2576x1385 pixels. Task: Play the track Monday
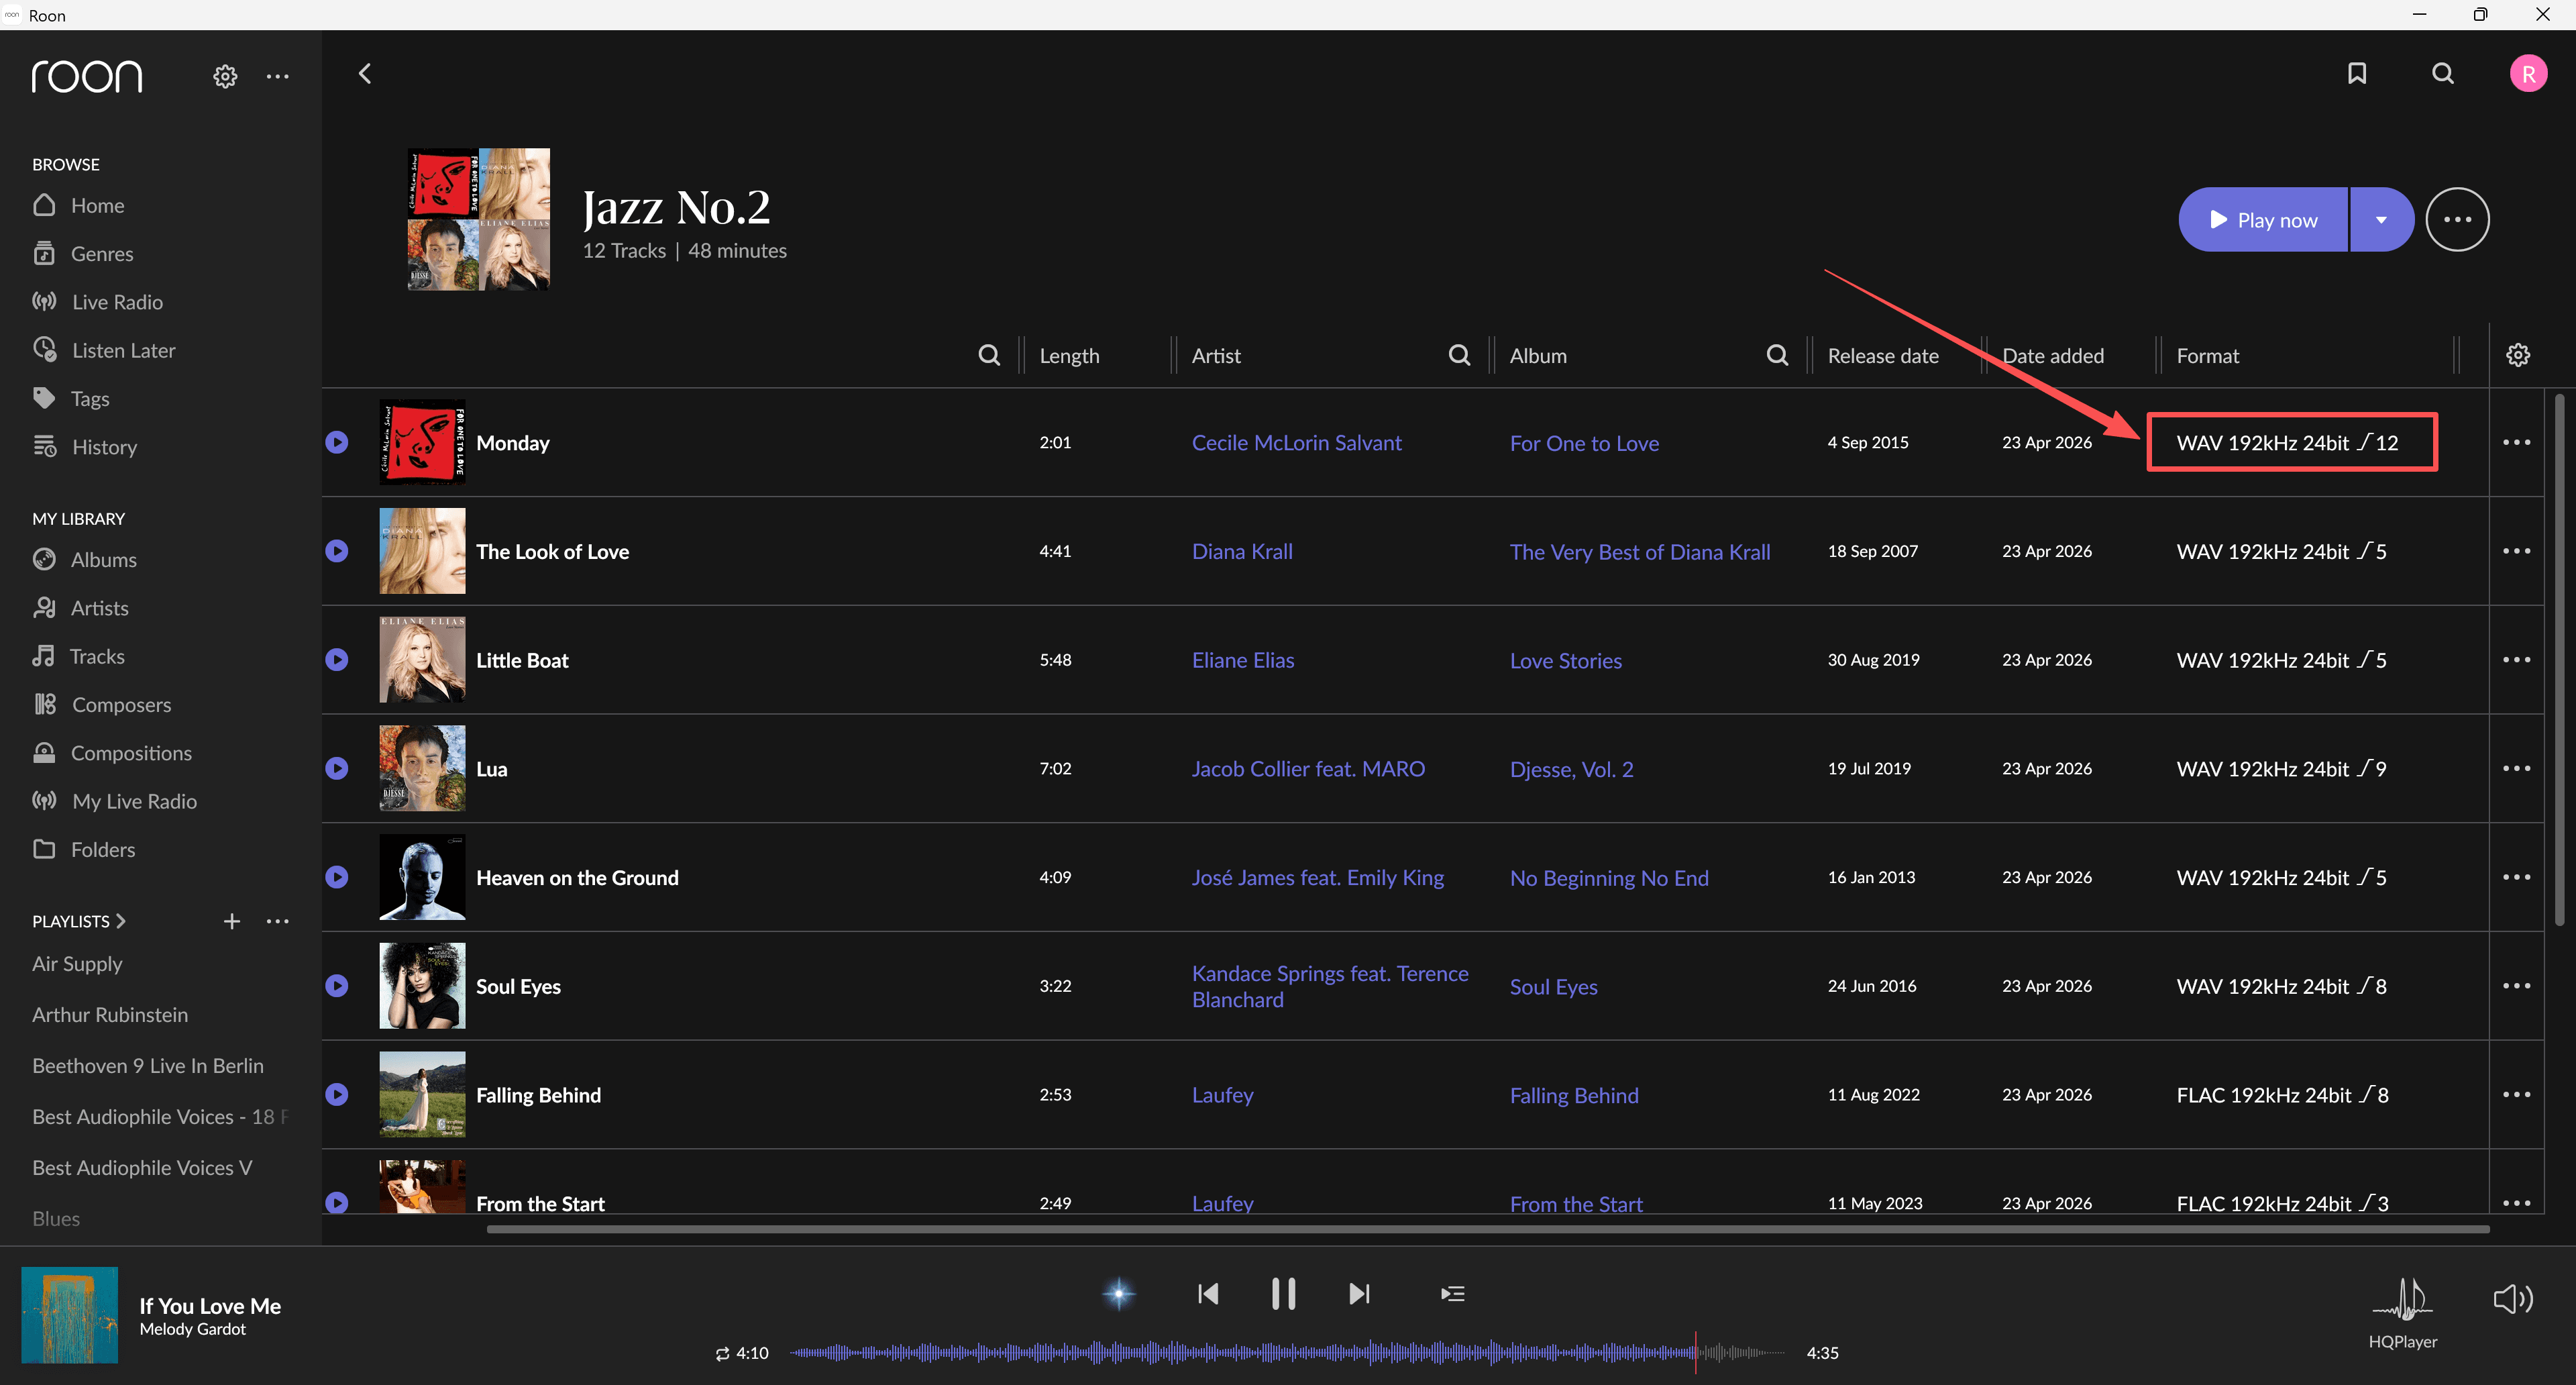[337, 442]
